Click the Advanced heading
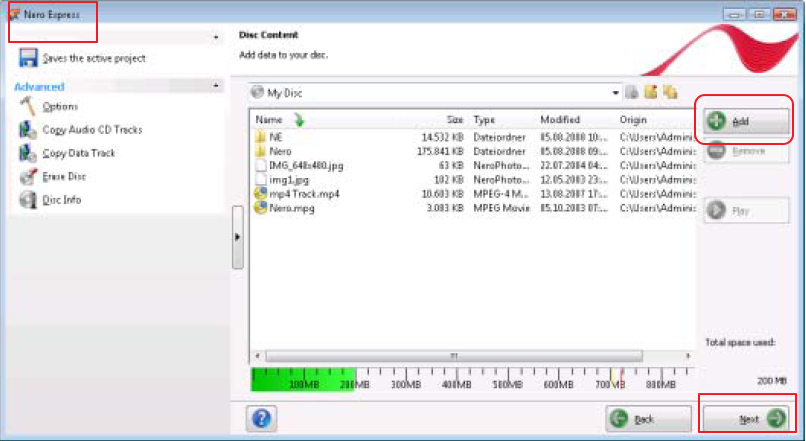Image resolution: width=806 pixels, height=441 pixels. point(39,86)
